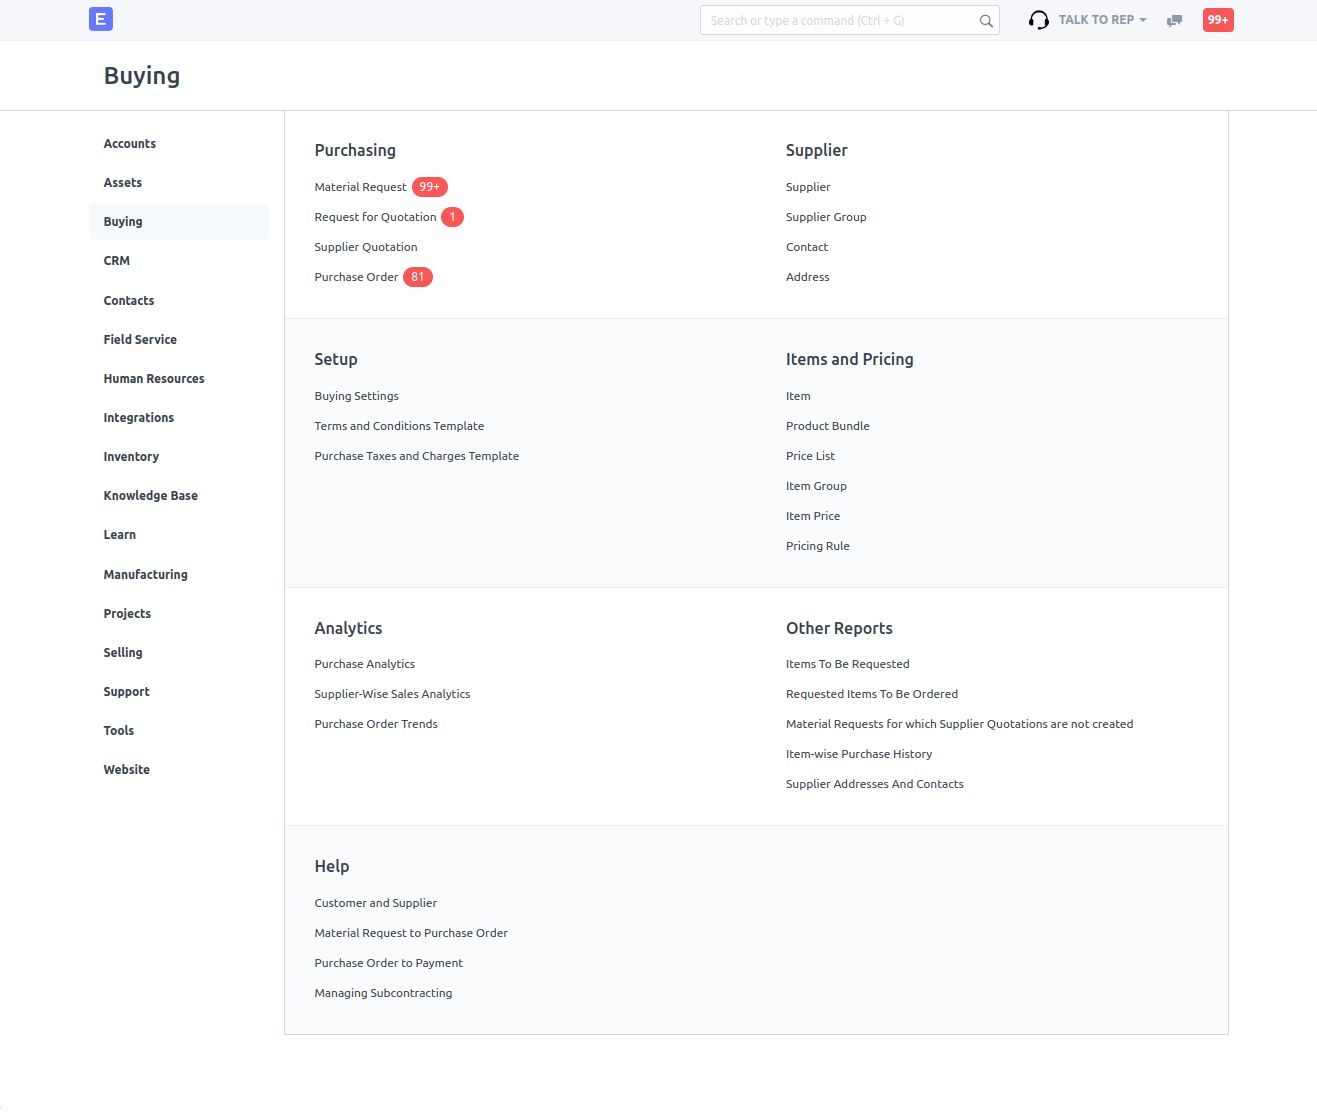The height and width of the screenshot is (1115, 1317).
Task: Open the Pricing Rule link
Action: point(817,546)
